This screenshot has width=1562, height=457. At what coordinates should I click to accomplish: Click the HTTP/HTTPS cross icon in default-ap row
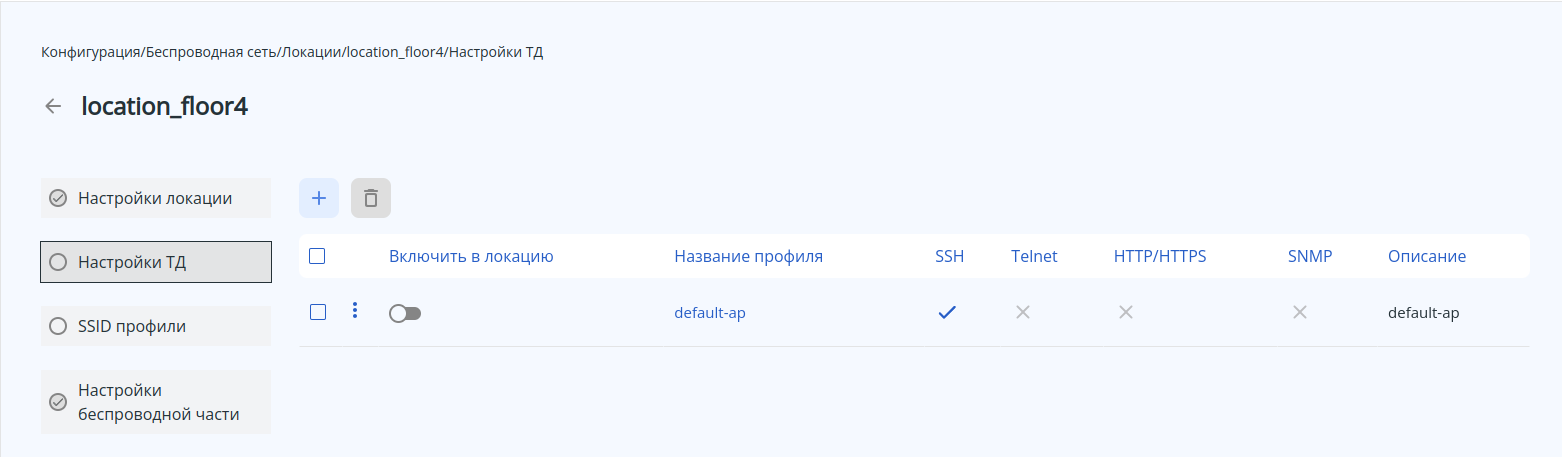click(1126, 312)
